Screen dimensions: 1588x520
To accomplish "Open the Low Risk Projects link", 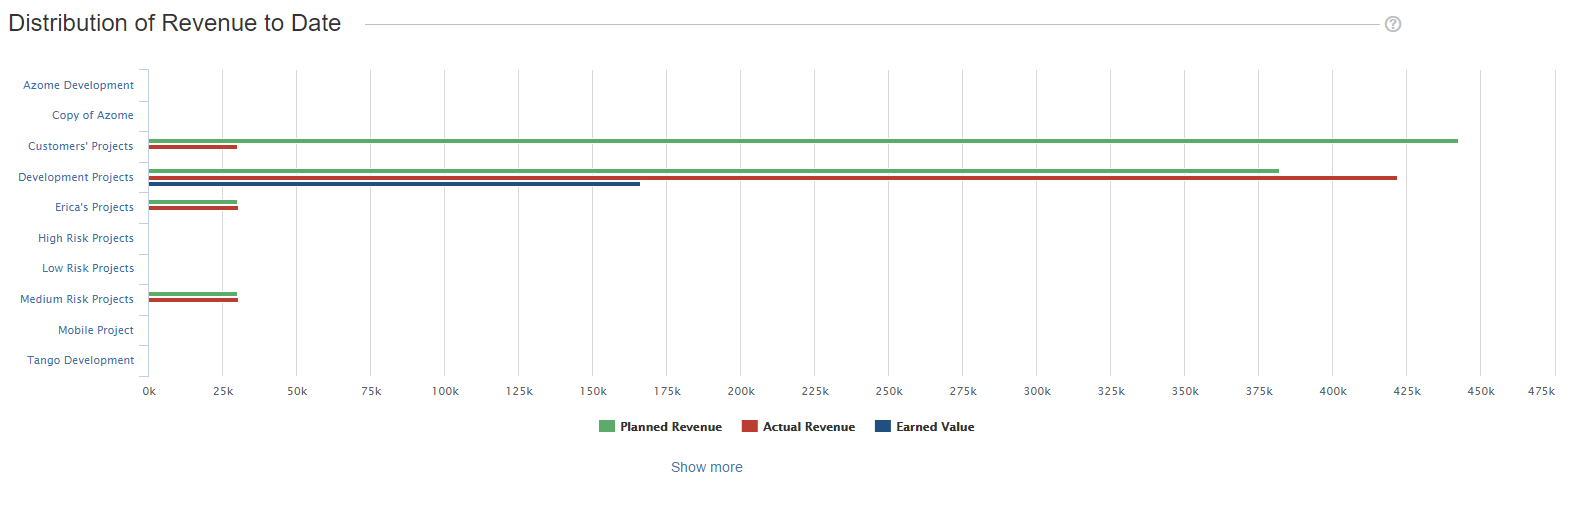I will point(87,269).
